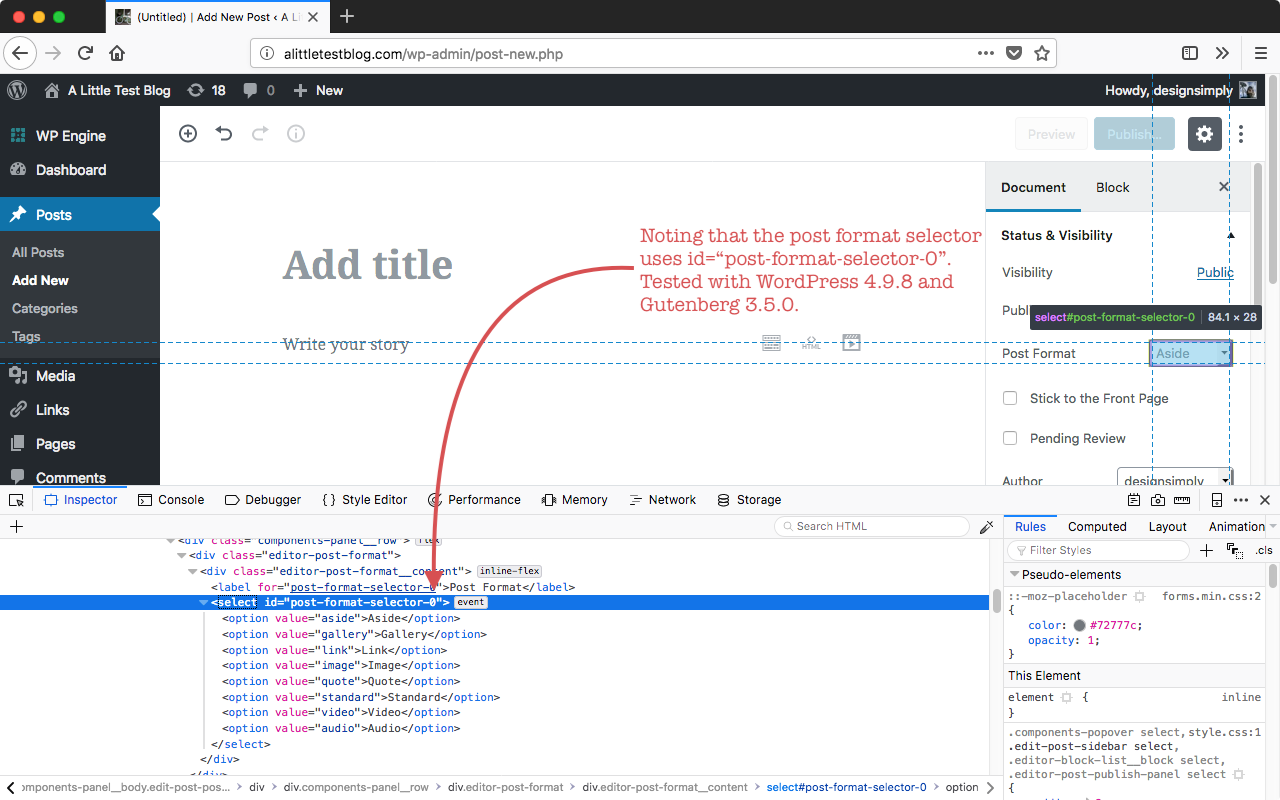Switch to the Console devtools tab
Image resolution: width=1280 pixels, height=800 pixels.
[x=171, y=500]
